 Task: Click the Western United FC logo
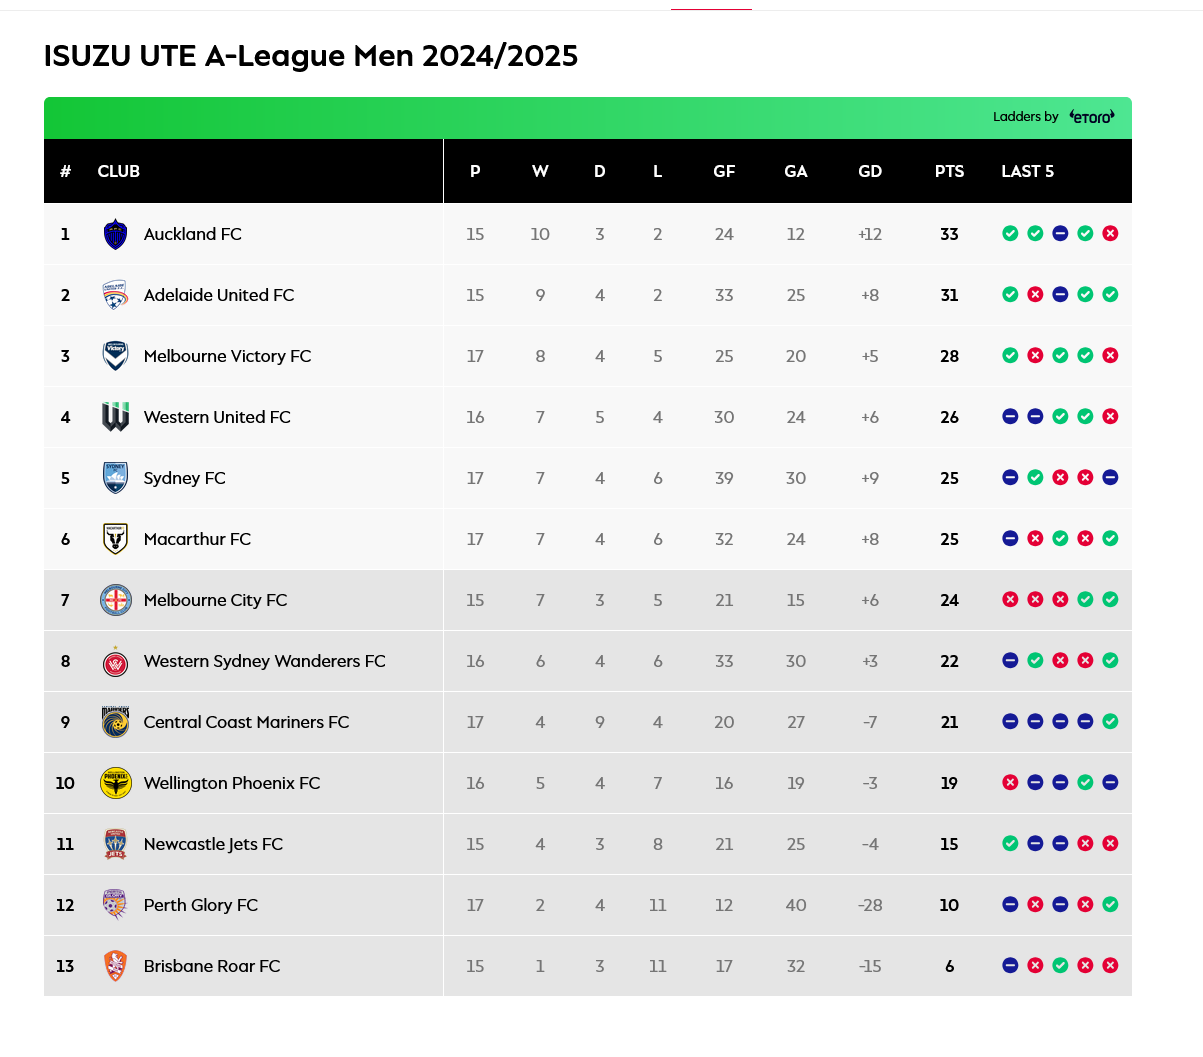(x=116, y=417)
